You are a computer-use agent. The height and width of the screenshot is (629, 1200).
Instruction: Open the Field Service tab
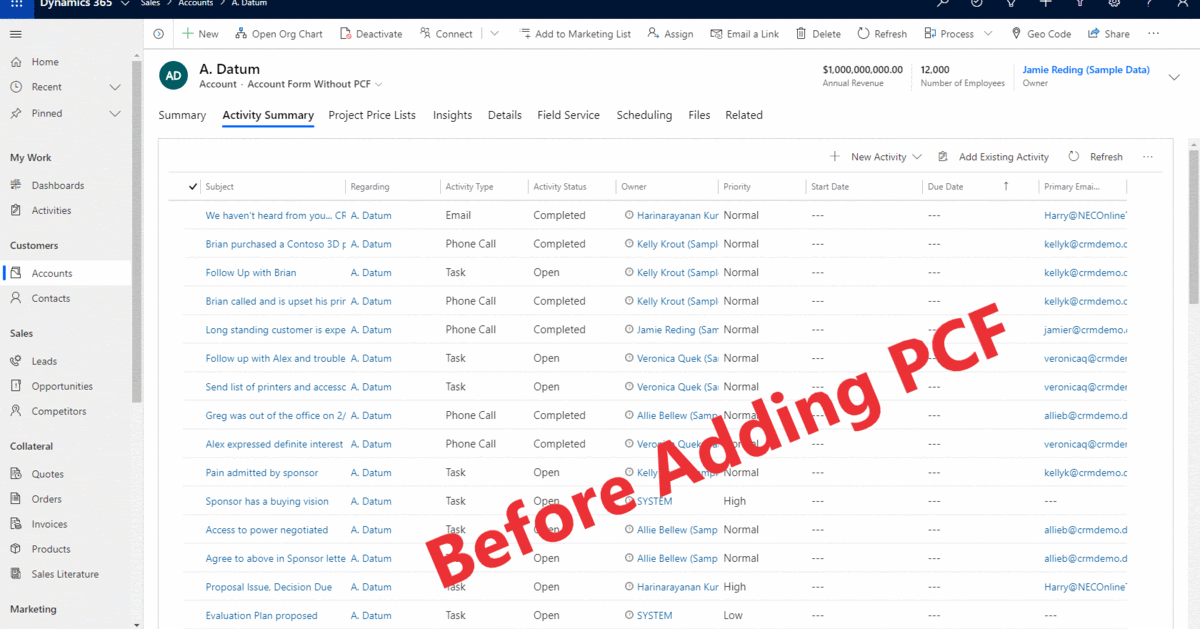point(568,115)
